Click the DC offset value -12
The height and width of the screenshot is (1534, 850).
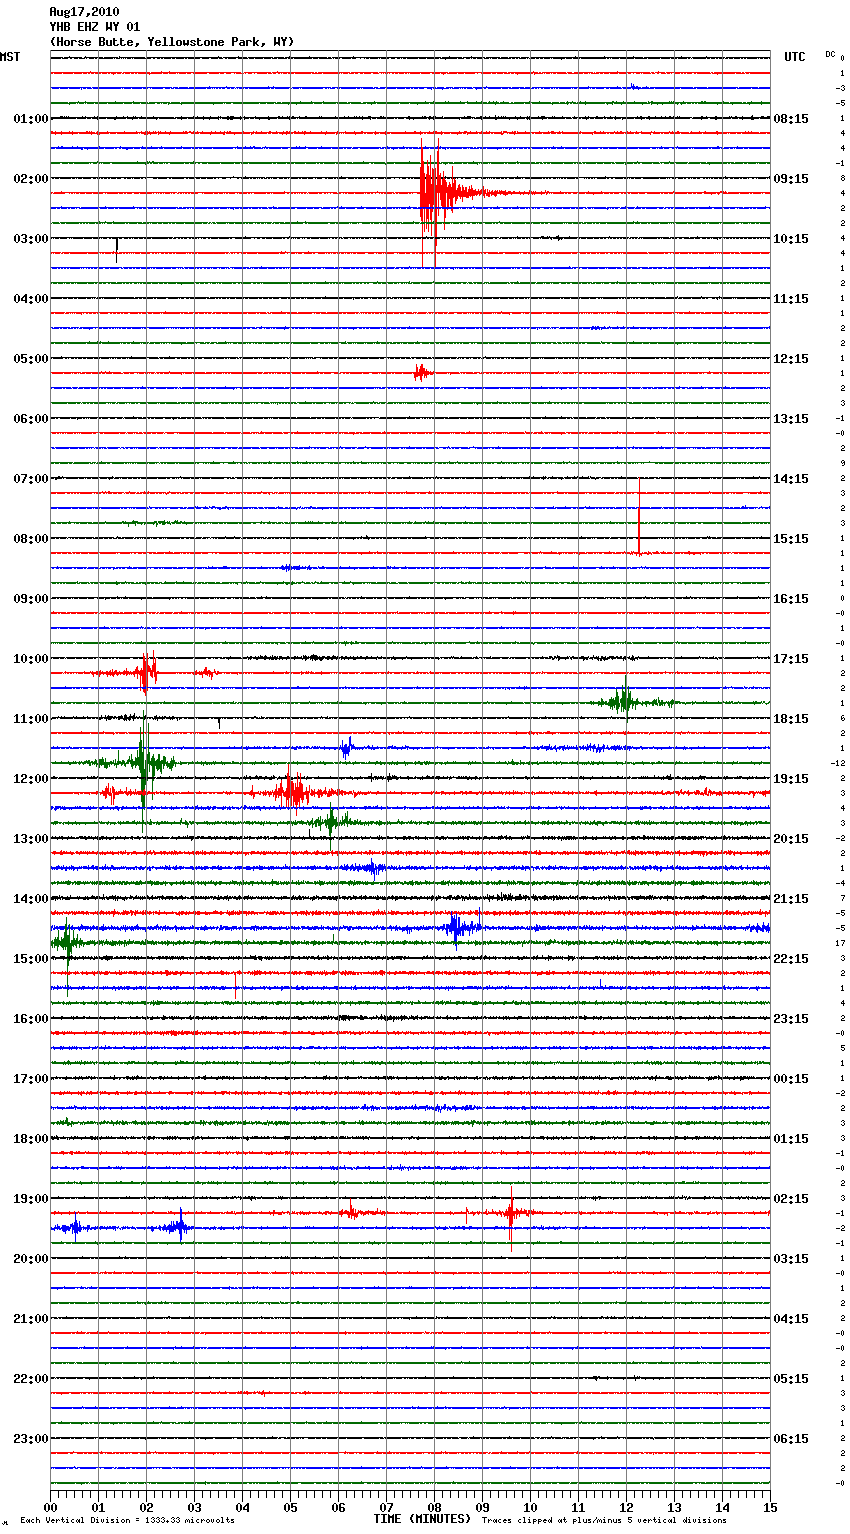[x=838, y=764]
